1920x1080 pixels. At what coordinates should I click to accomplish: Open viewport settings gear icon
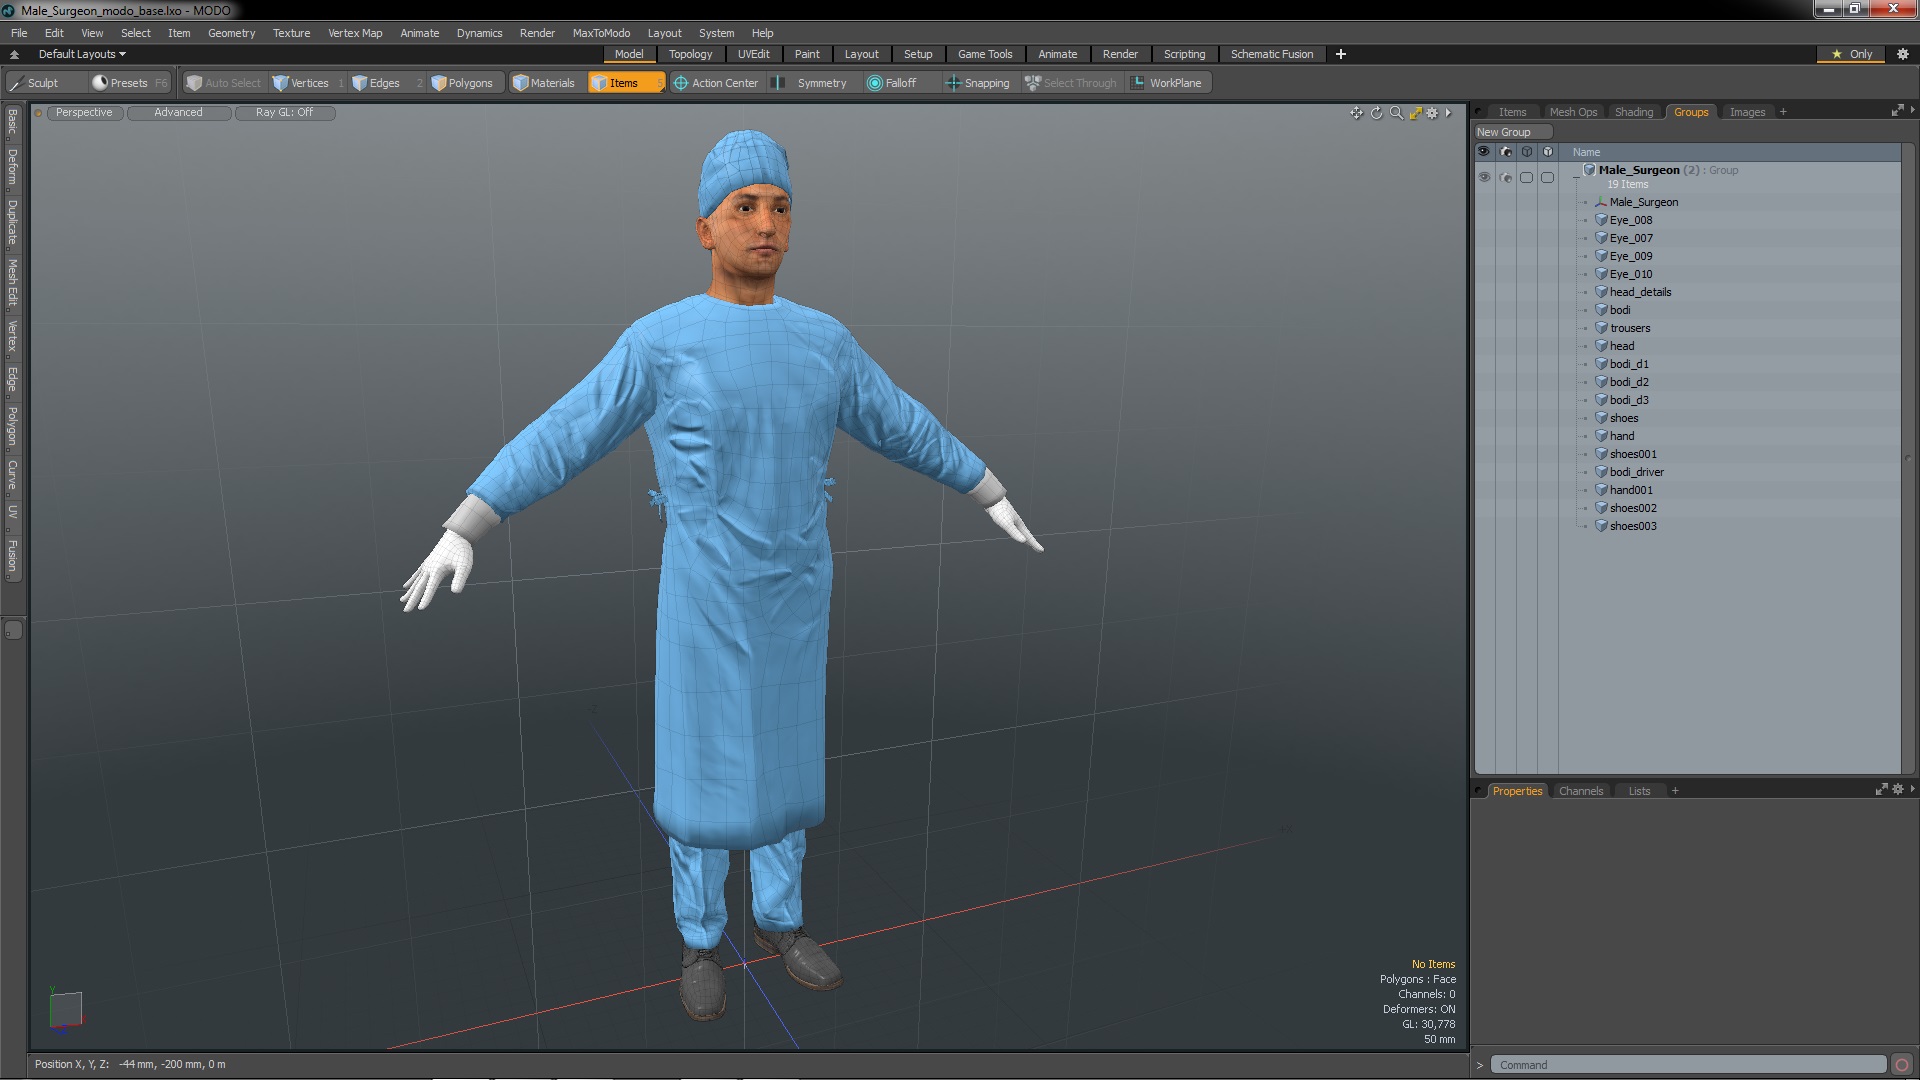[1432, 113]
